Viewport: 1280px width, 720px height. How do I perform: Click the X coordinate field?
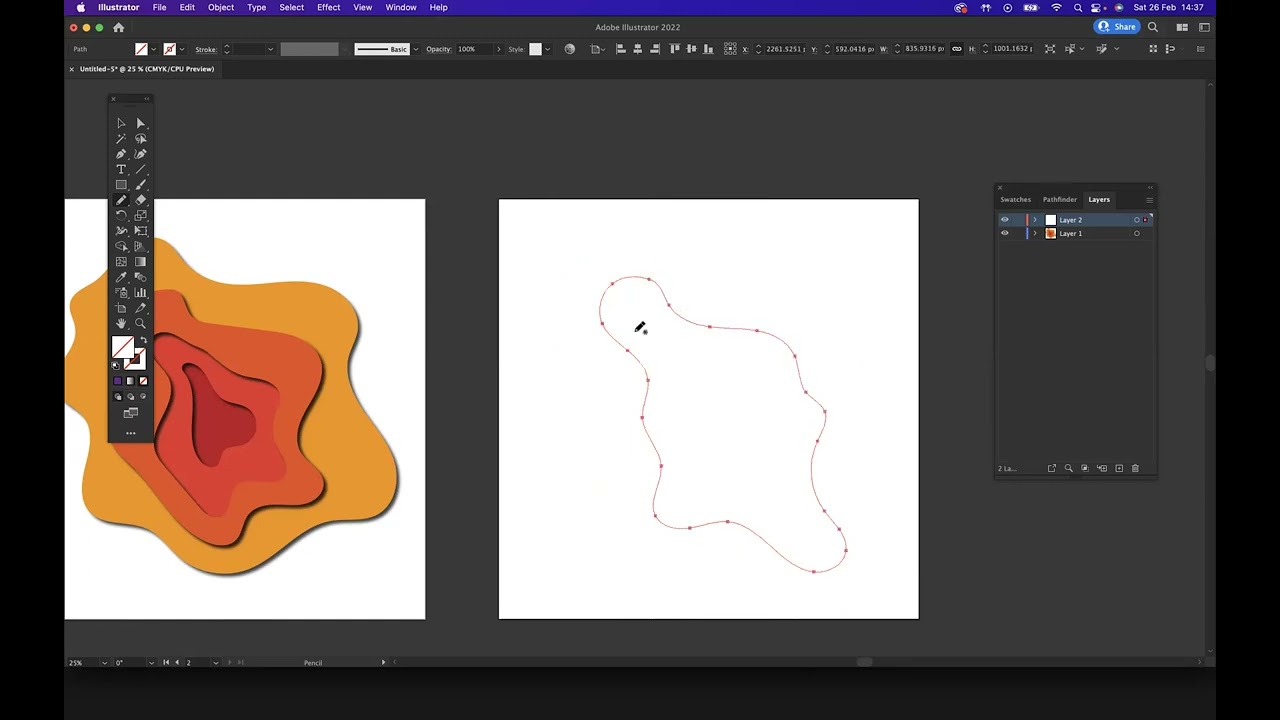coord(783,49)
